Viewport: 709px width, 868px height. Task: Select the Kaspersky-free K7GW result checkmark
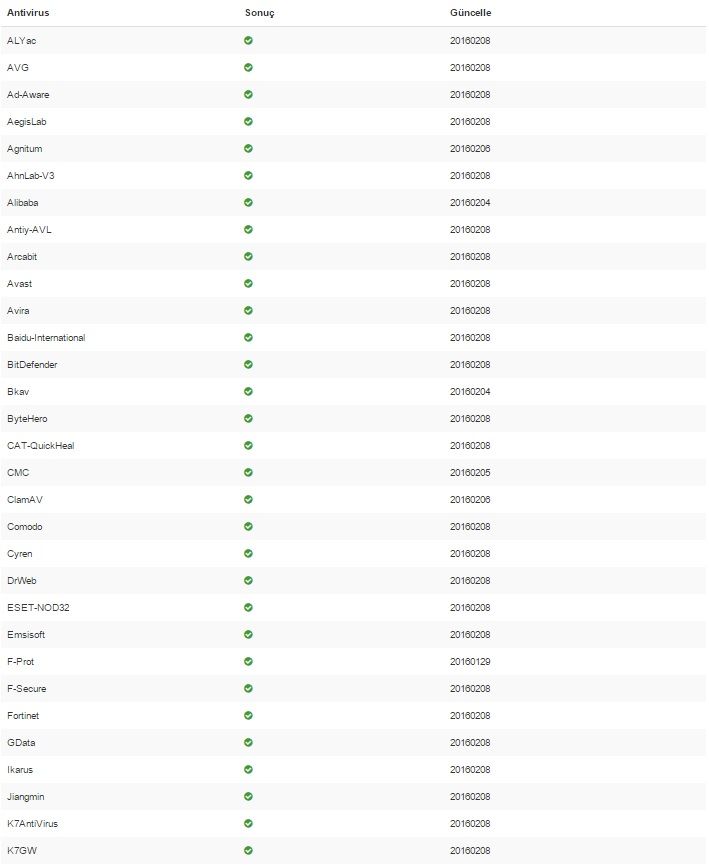(x=249, y=850)
